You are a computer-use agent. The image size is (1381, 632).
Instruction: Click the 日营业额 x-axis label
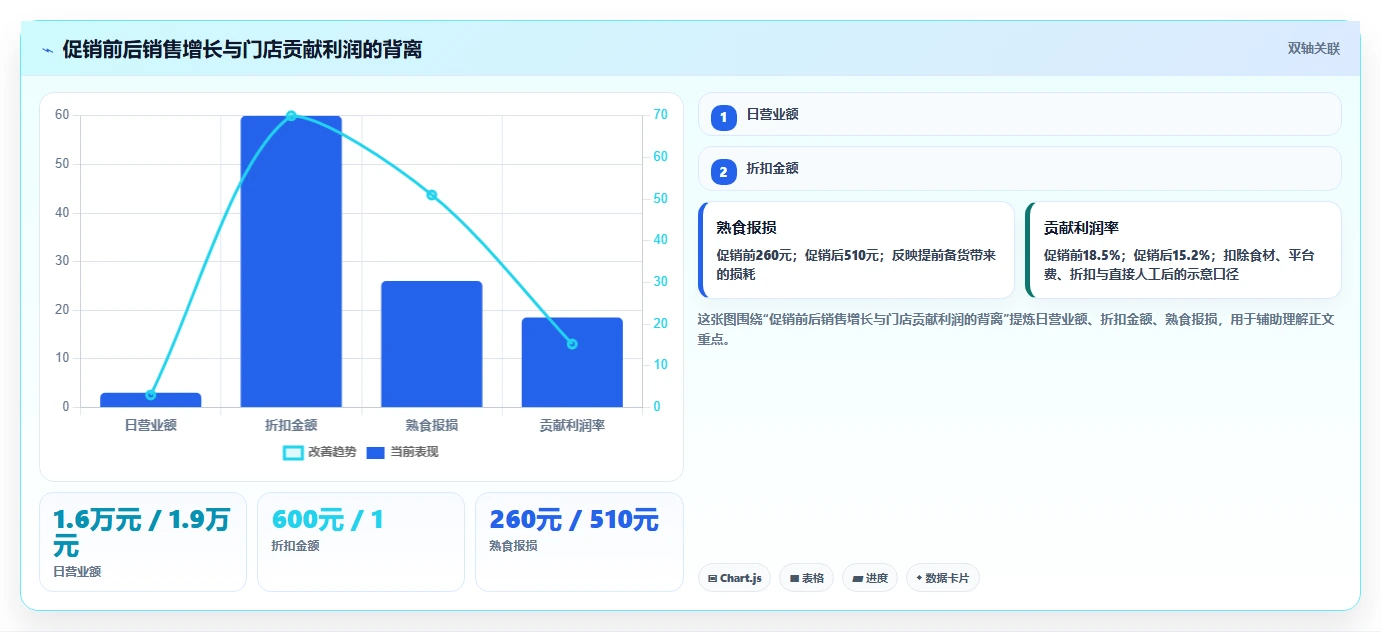(x=151, y=425)
